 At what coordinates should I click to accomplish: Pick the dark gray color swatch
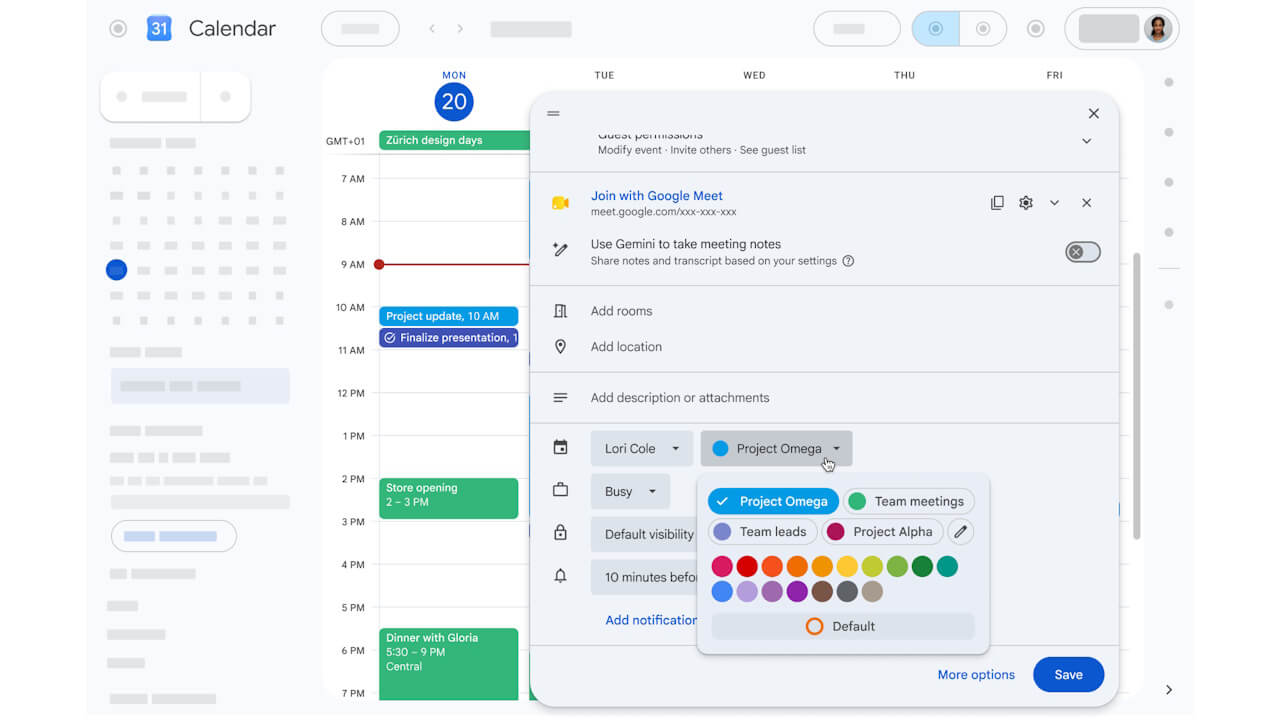pos(847,592)
